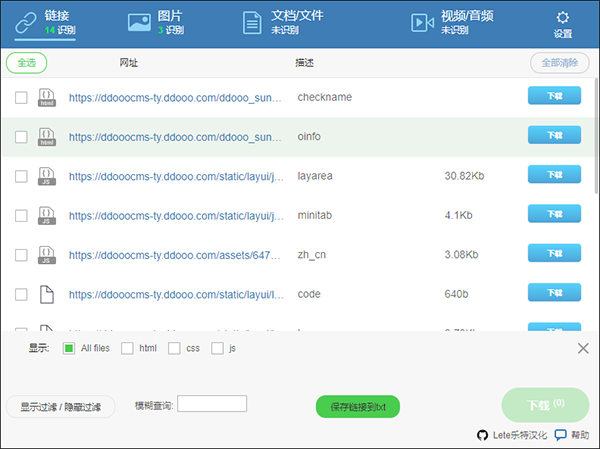Click blank file icon in code row
Screen dimensions: 600x449
click(47, 294)
